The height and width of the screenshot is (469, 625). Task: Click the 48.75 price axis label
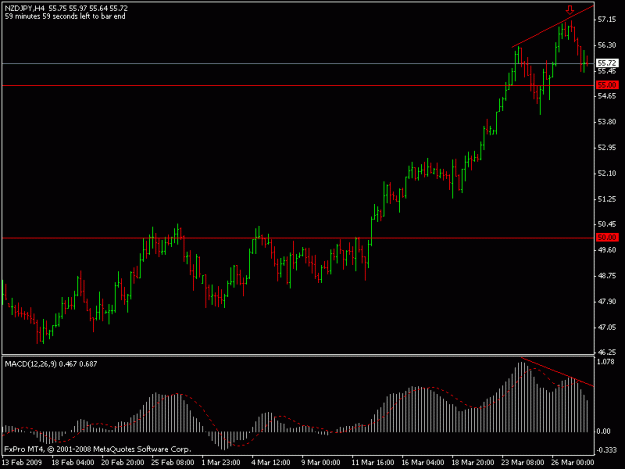pos(607,276)
